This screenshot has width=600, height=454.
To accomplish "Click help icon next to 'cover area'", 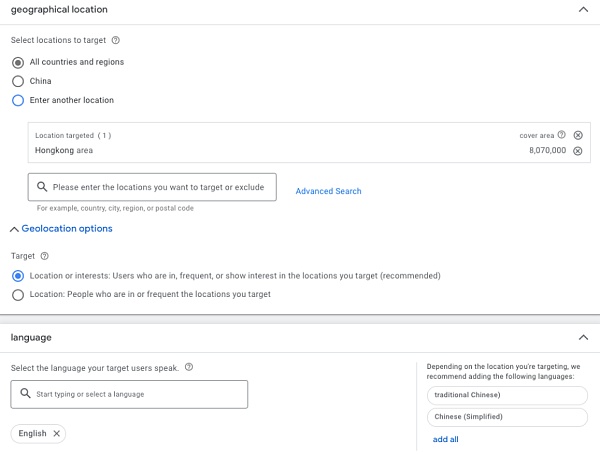I will click(562, 135).
